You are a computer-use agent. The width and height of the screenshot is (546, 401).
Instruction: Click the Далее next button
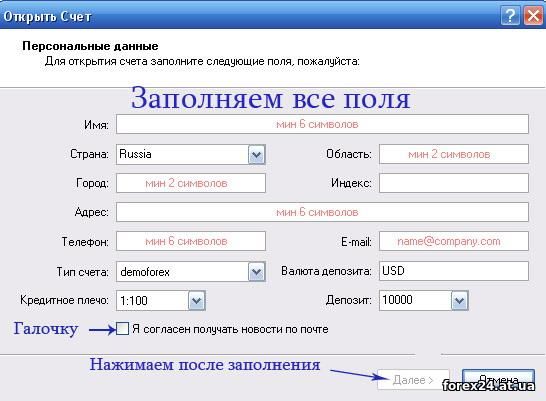[x=413, y=380]
